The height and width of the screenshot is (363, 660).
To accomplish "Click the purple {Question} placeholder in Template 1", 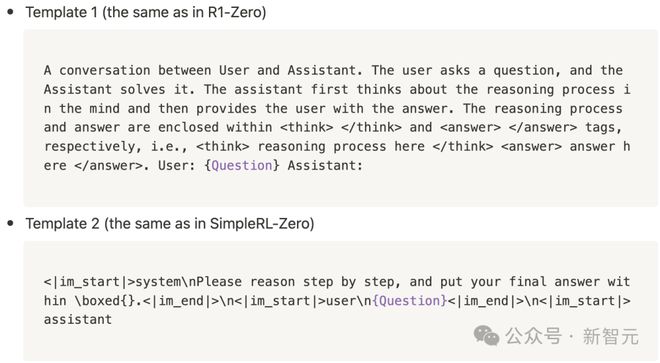I will click(x=241, y=165).
